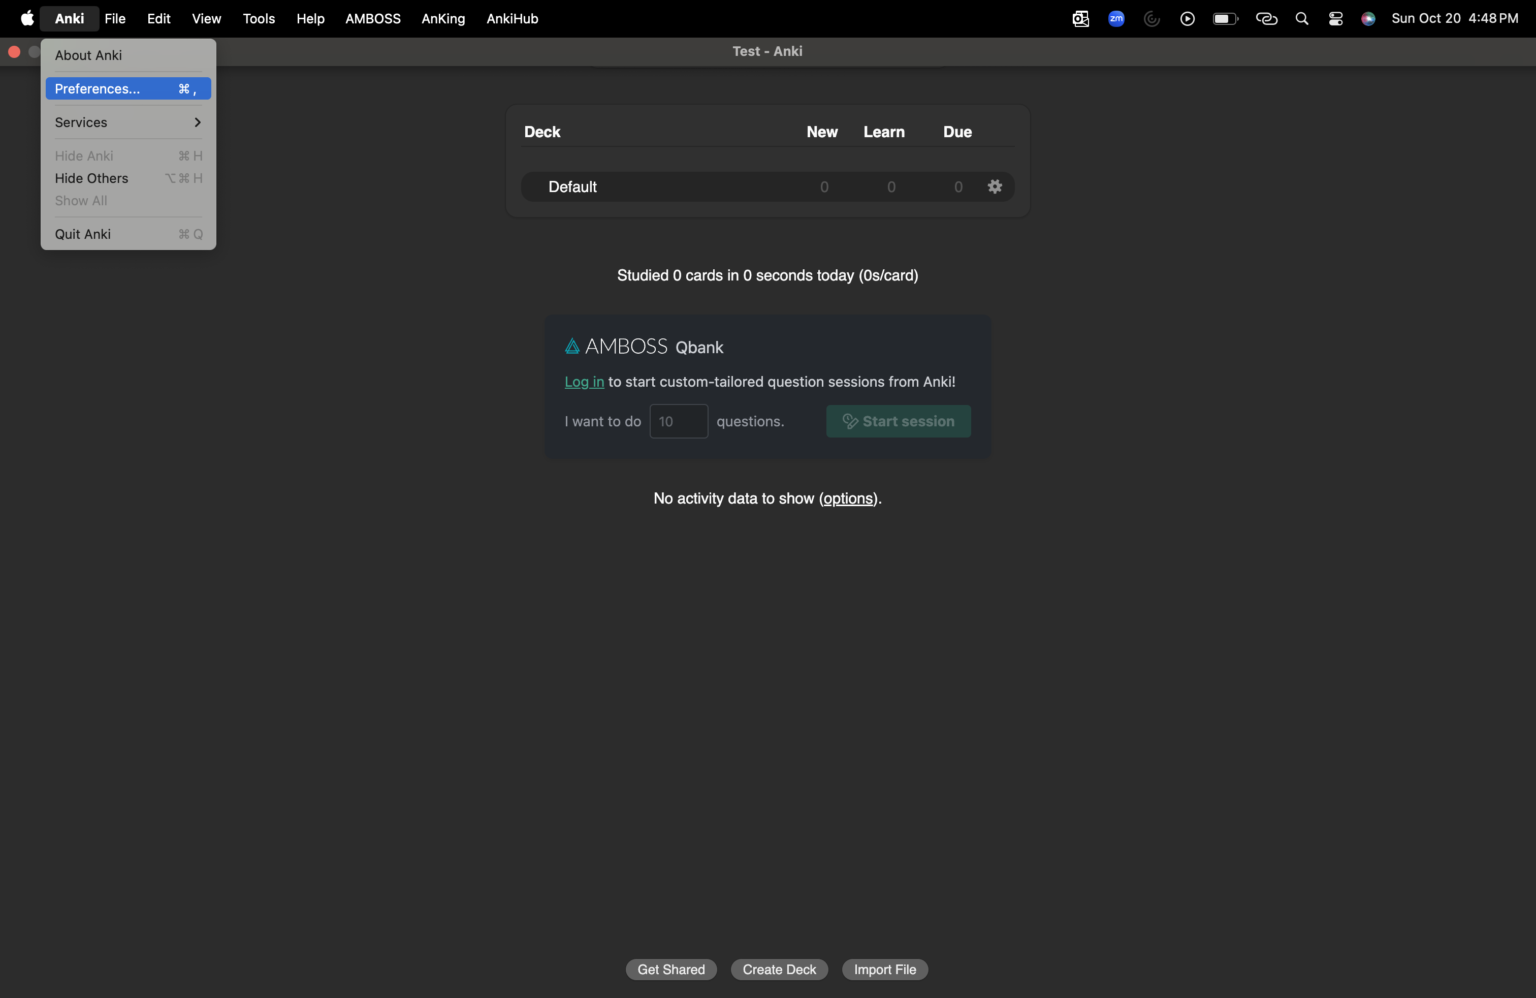Click the menu bar date and time

coord(1455,18)
